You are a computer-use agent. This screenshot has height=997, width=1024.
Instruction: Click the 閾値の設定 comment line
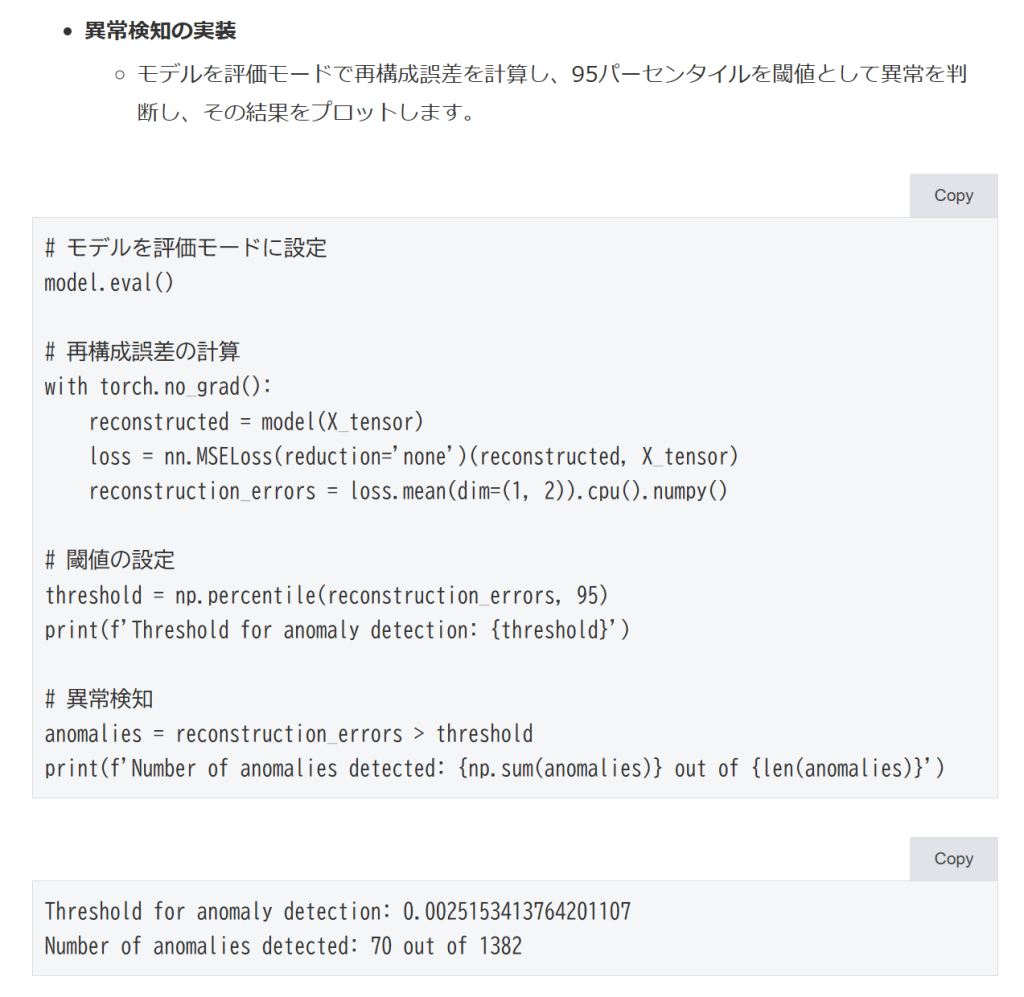click(110, 560)
